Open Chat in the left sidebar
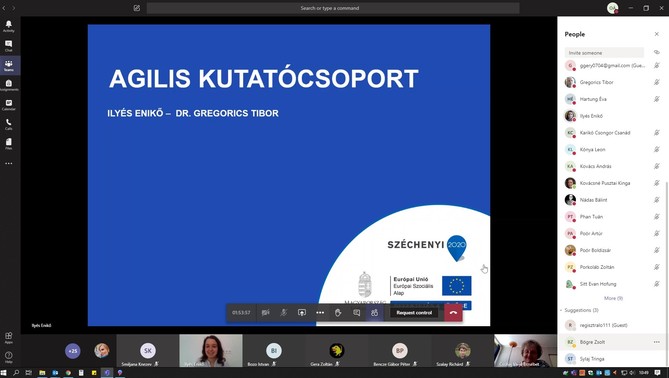This screenshot has width=669, height=378. (x=9, y=46)
